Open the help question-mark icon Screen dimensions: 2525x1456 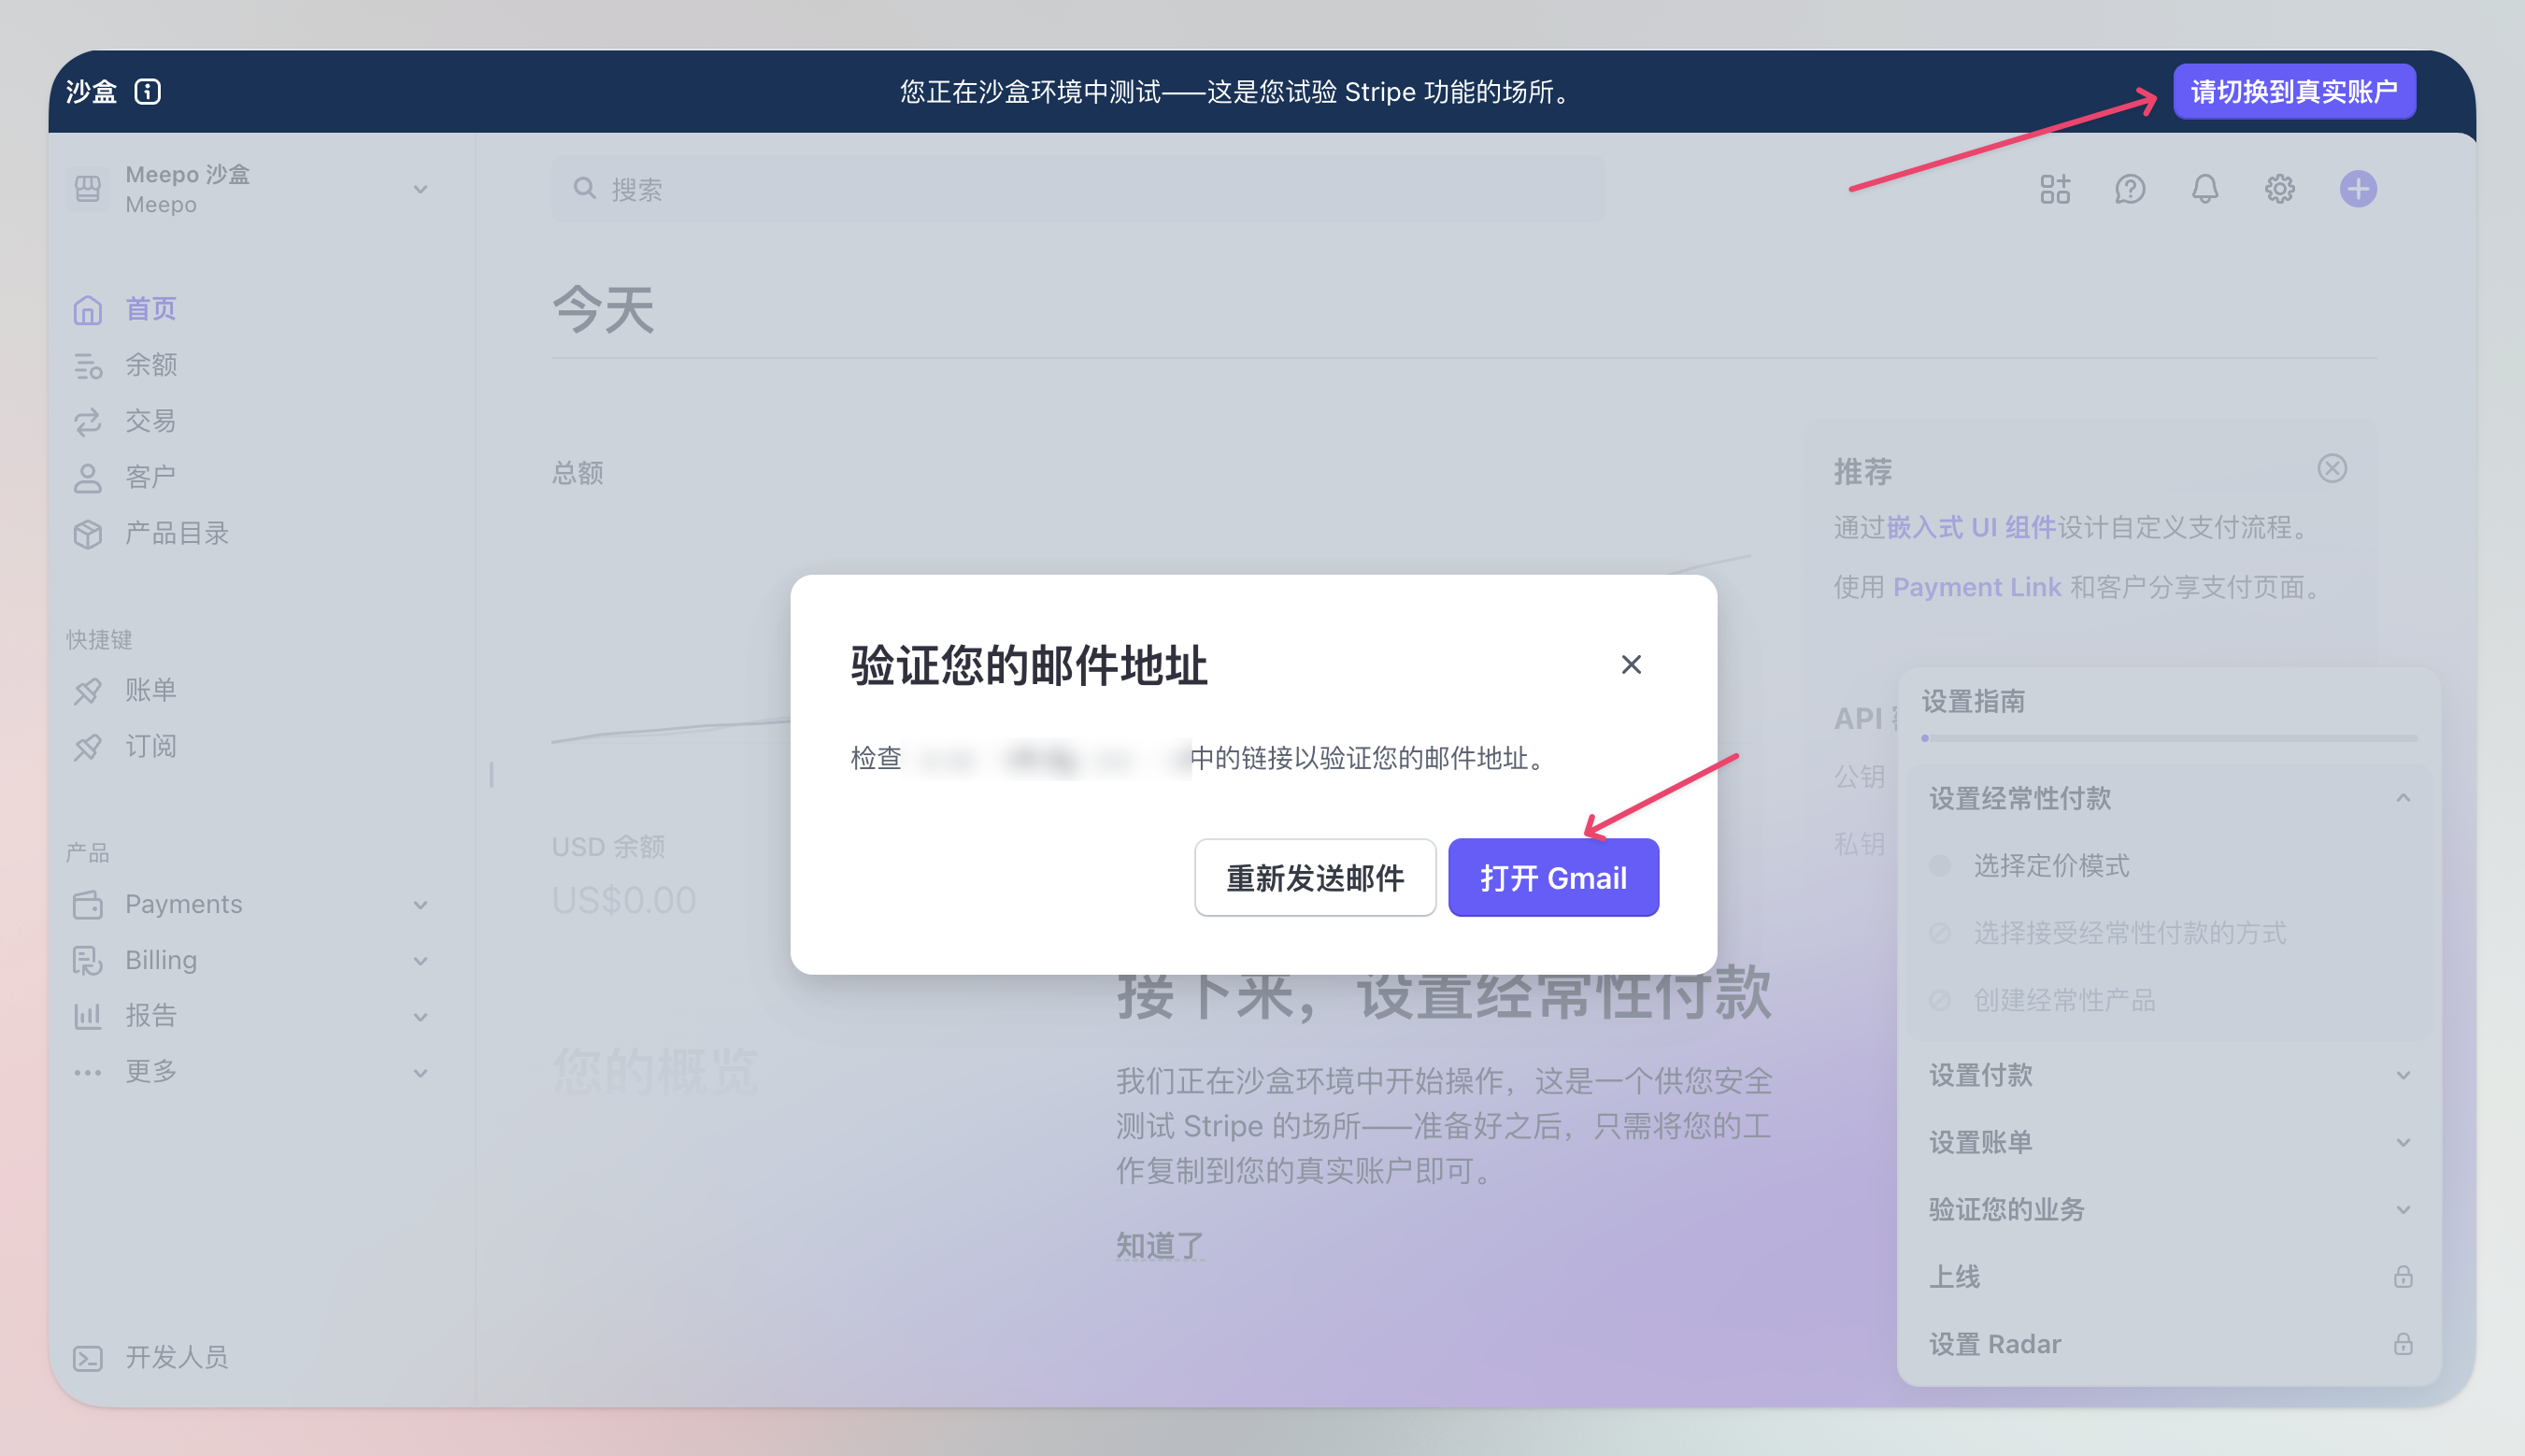pyautogui.click(x=2130, y=189)
